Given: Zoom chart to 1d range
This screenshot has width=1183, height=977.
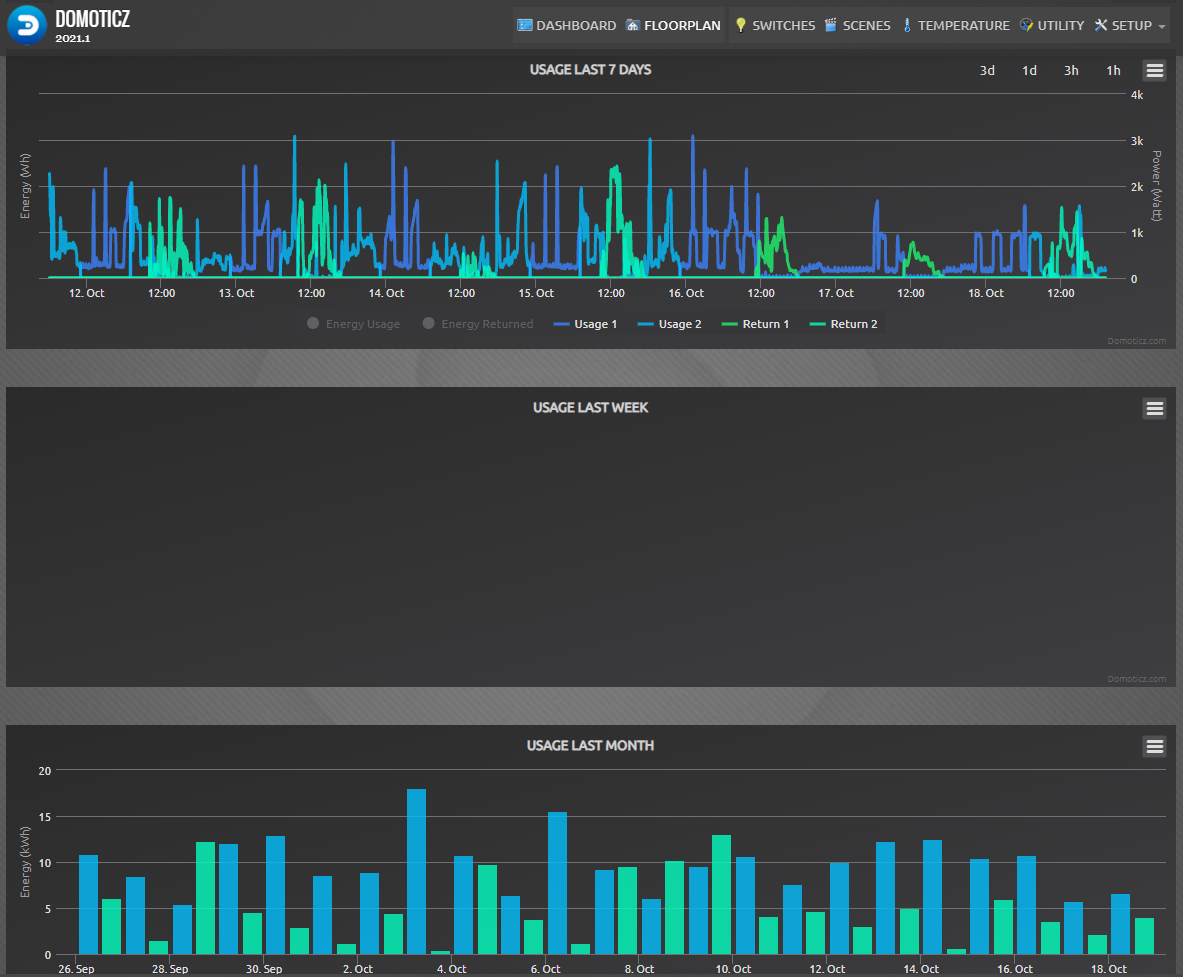Looking at the screenshot, I should (x=1029, y=71).
